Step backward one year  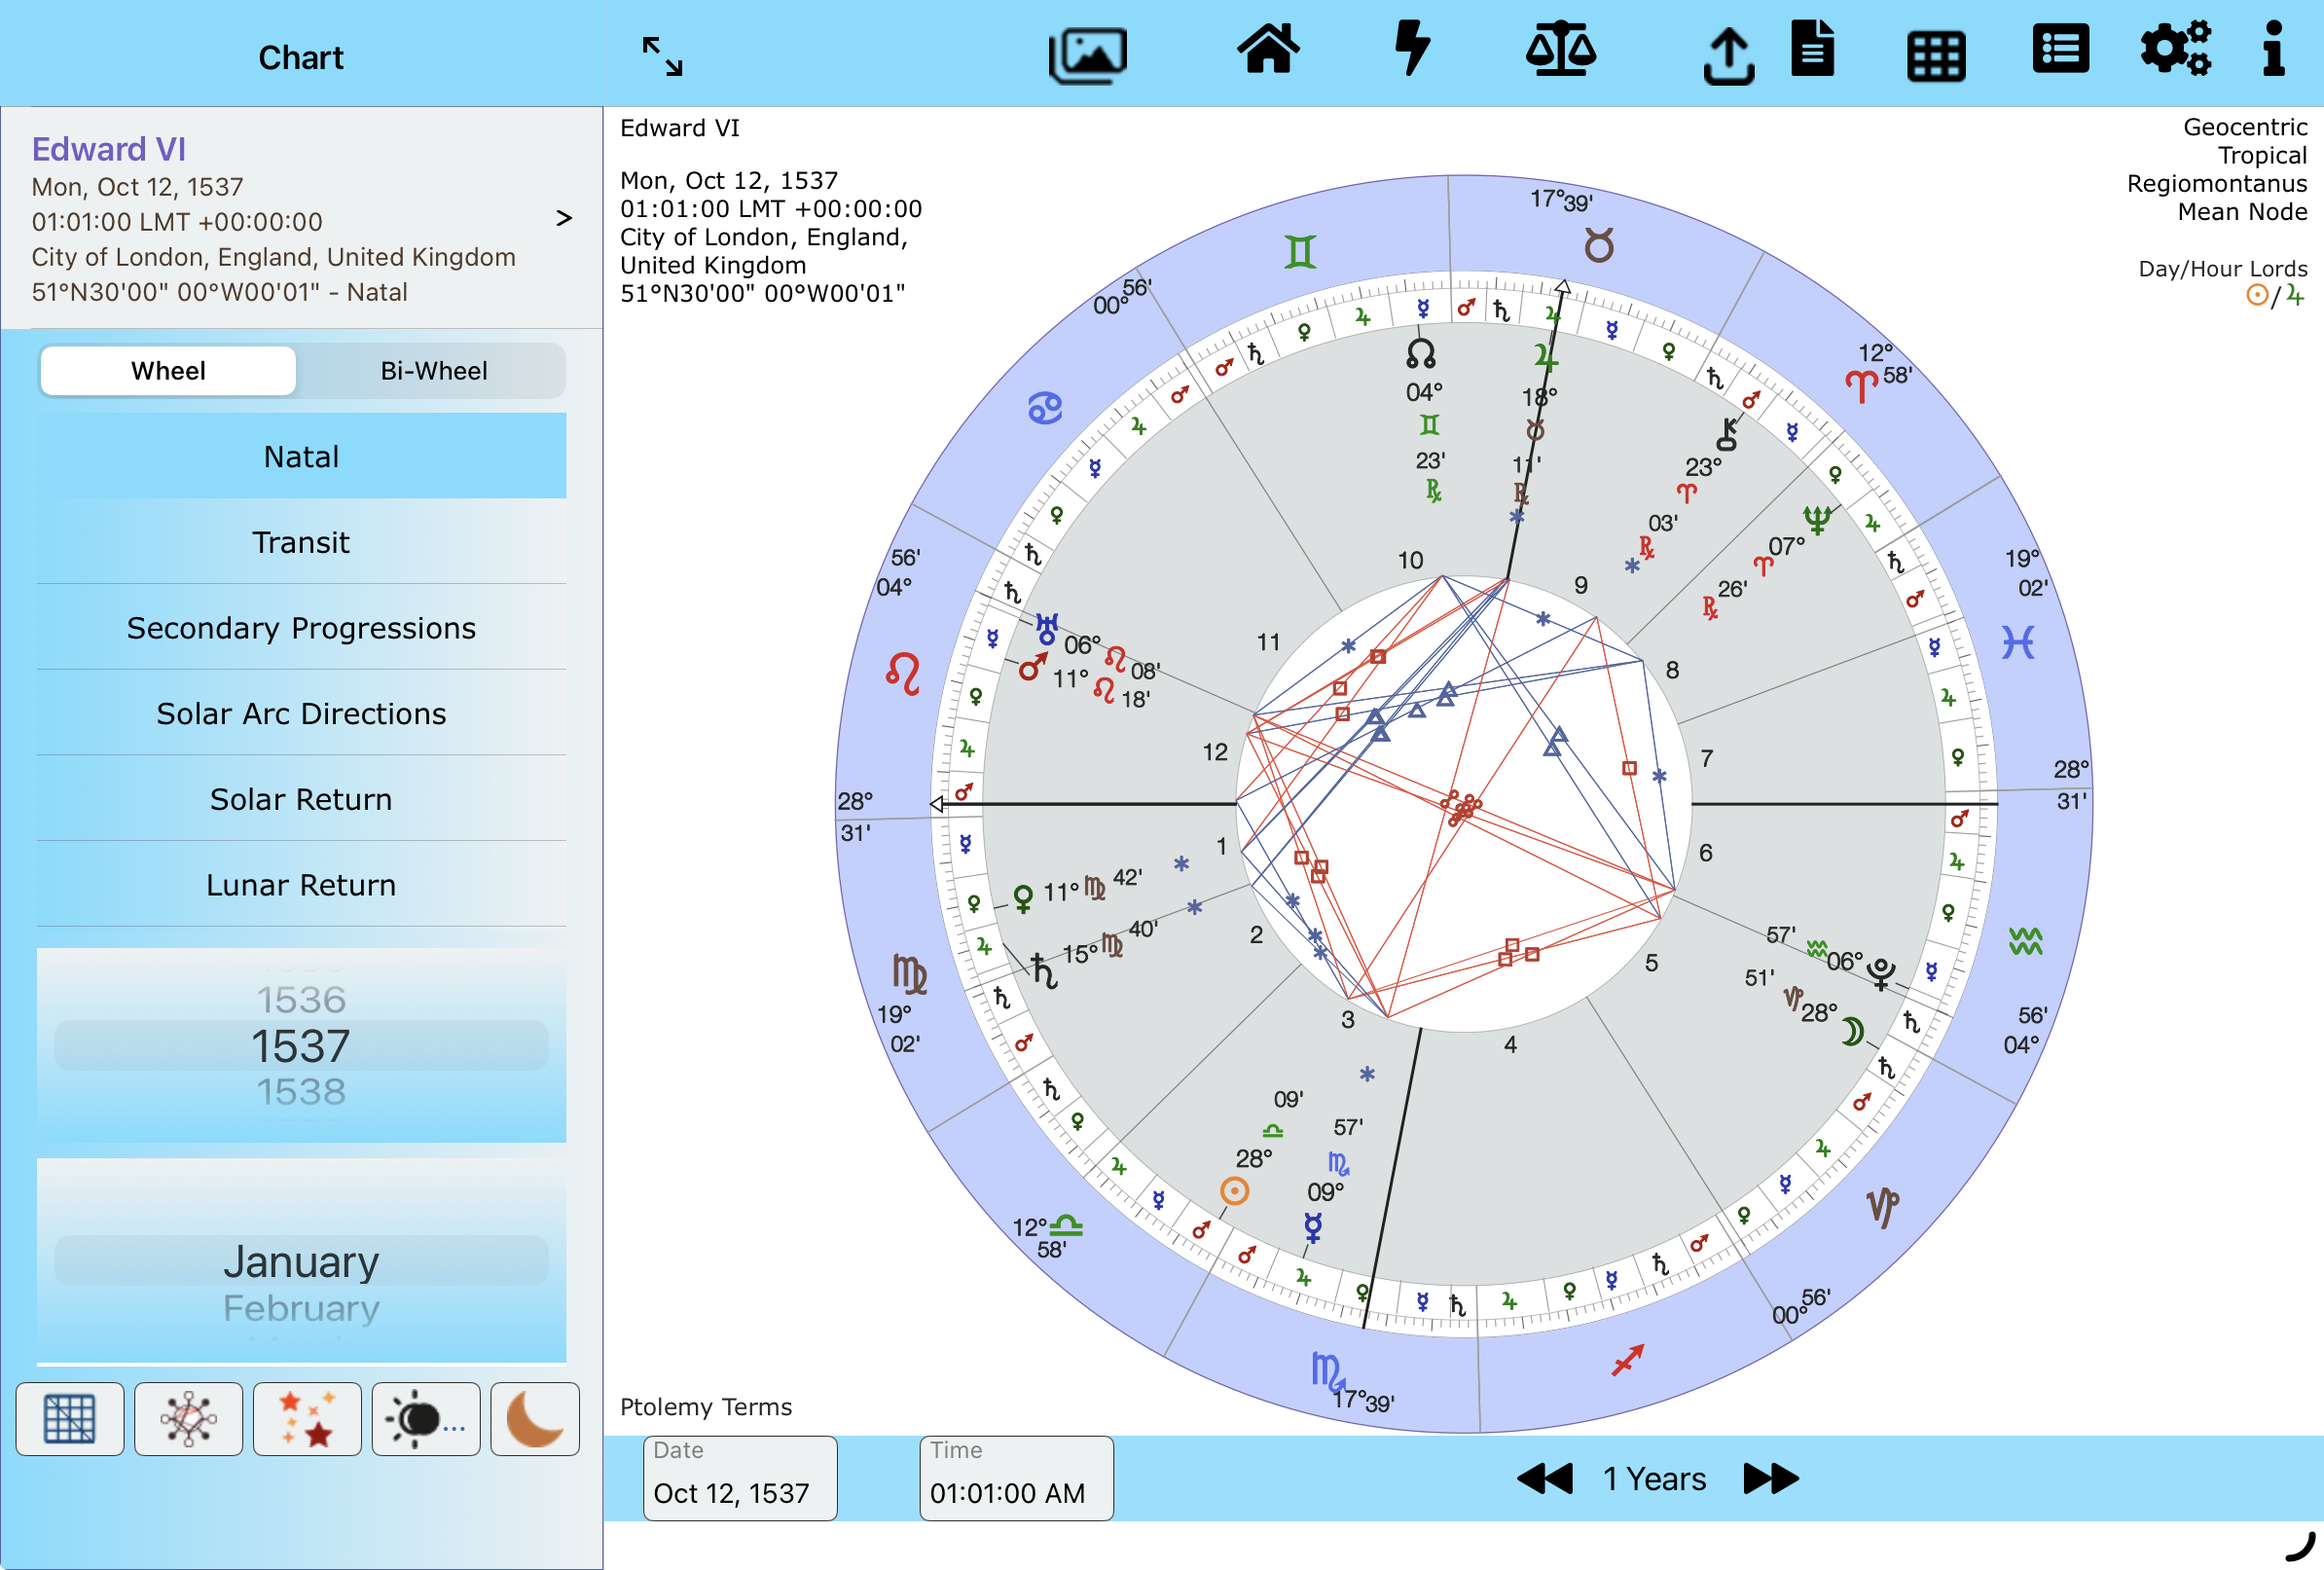coord(1545,1478)
